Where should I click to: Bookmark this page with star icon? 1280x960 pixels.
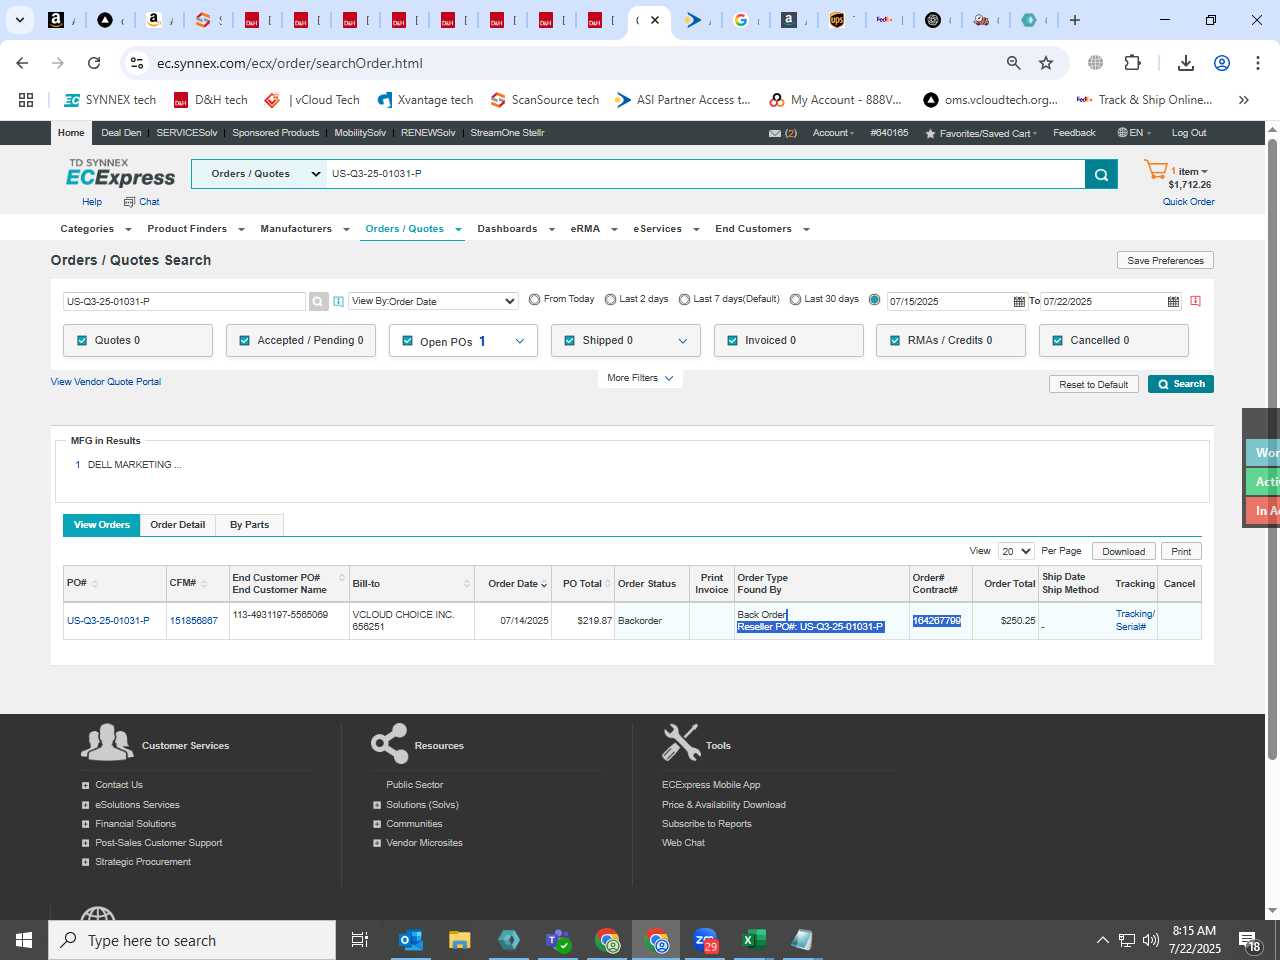point(1046,63)
